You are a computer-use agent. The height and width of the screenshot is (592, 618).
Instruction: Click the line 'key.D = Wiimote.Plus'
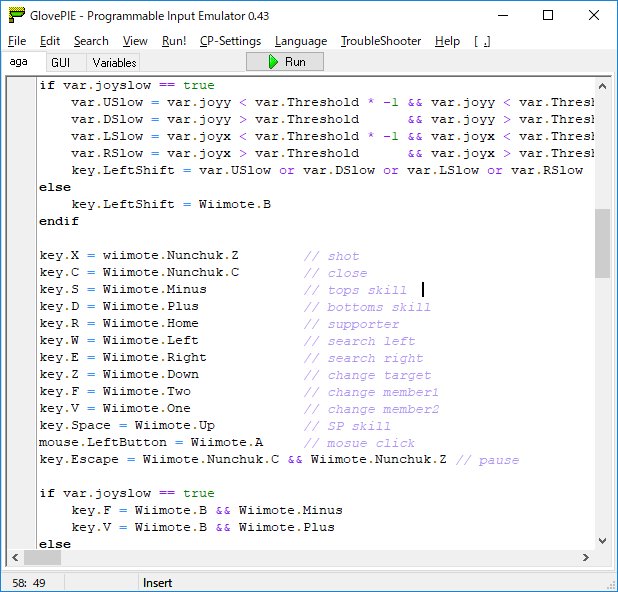point(119,306)
